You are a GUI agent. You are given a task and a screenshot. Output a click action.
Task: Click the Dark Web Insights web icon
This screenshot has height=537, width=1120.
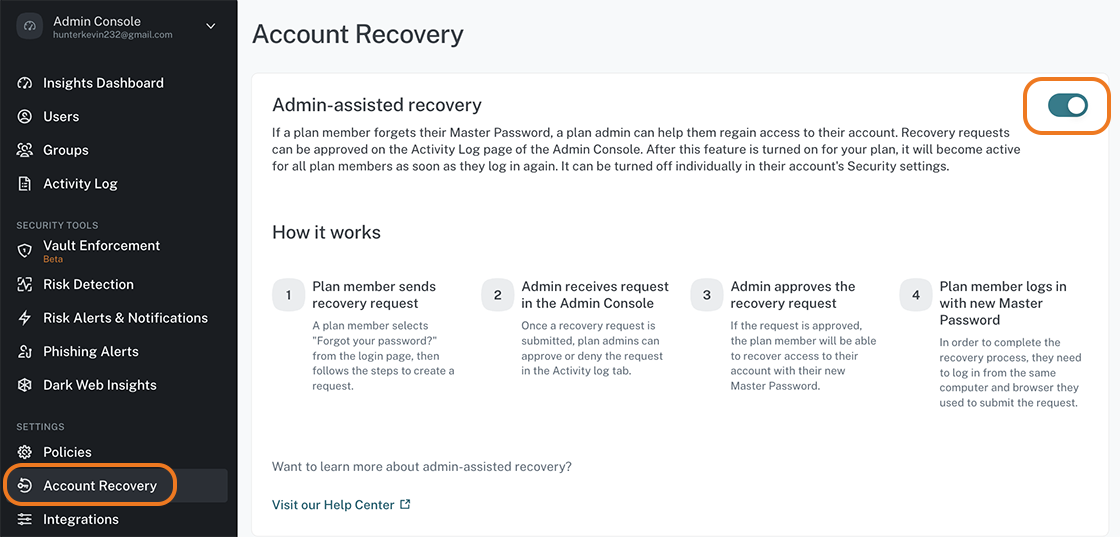click(x=25, y=385)
